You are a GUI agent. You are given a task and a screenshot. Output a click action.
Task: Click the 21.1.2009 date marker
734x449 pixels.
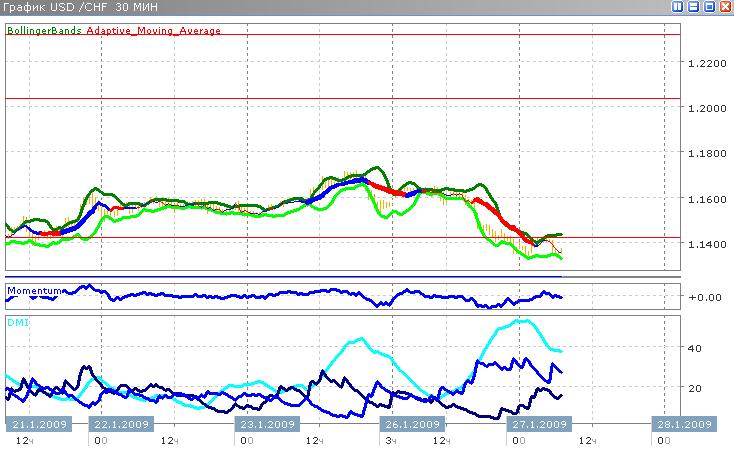pyautogui.click(x=33, y=423)
